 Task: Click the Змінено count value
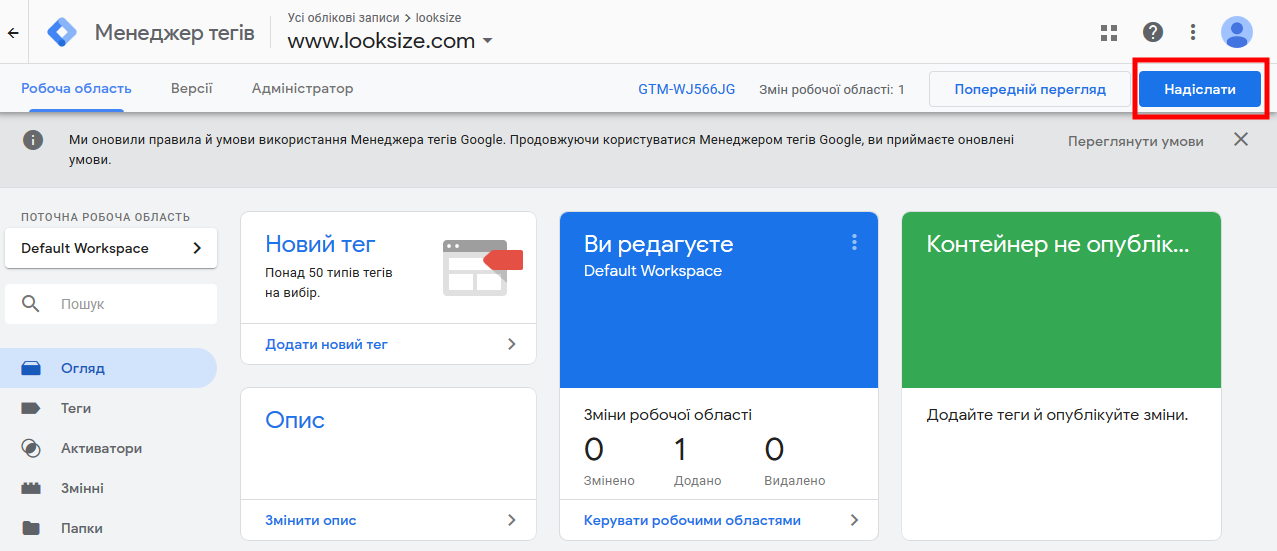point(594,449)
